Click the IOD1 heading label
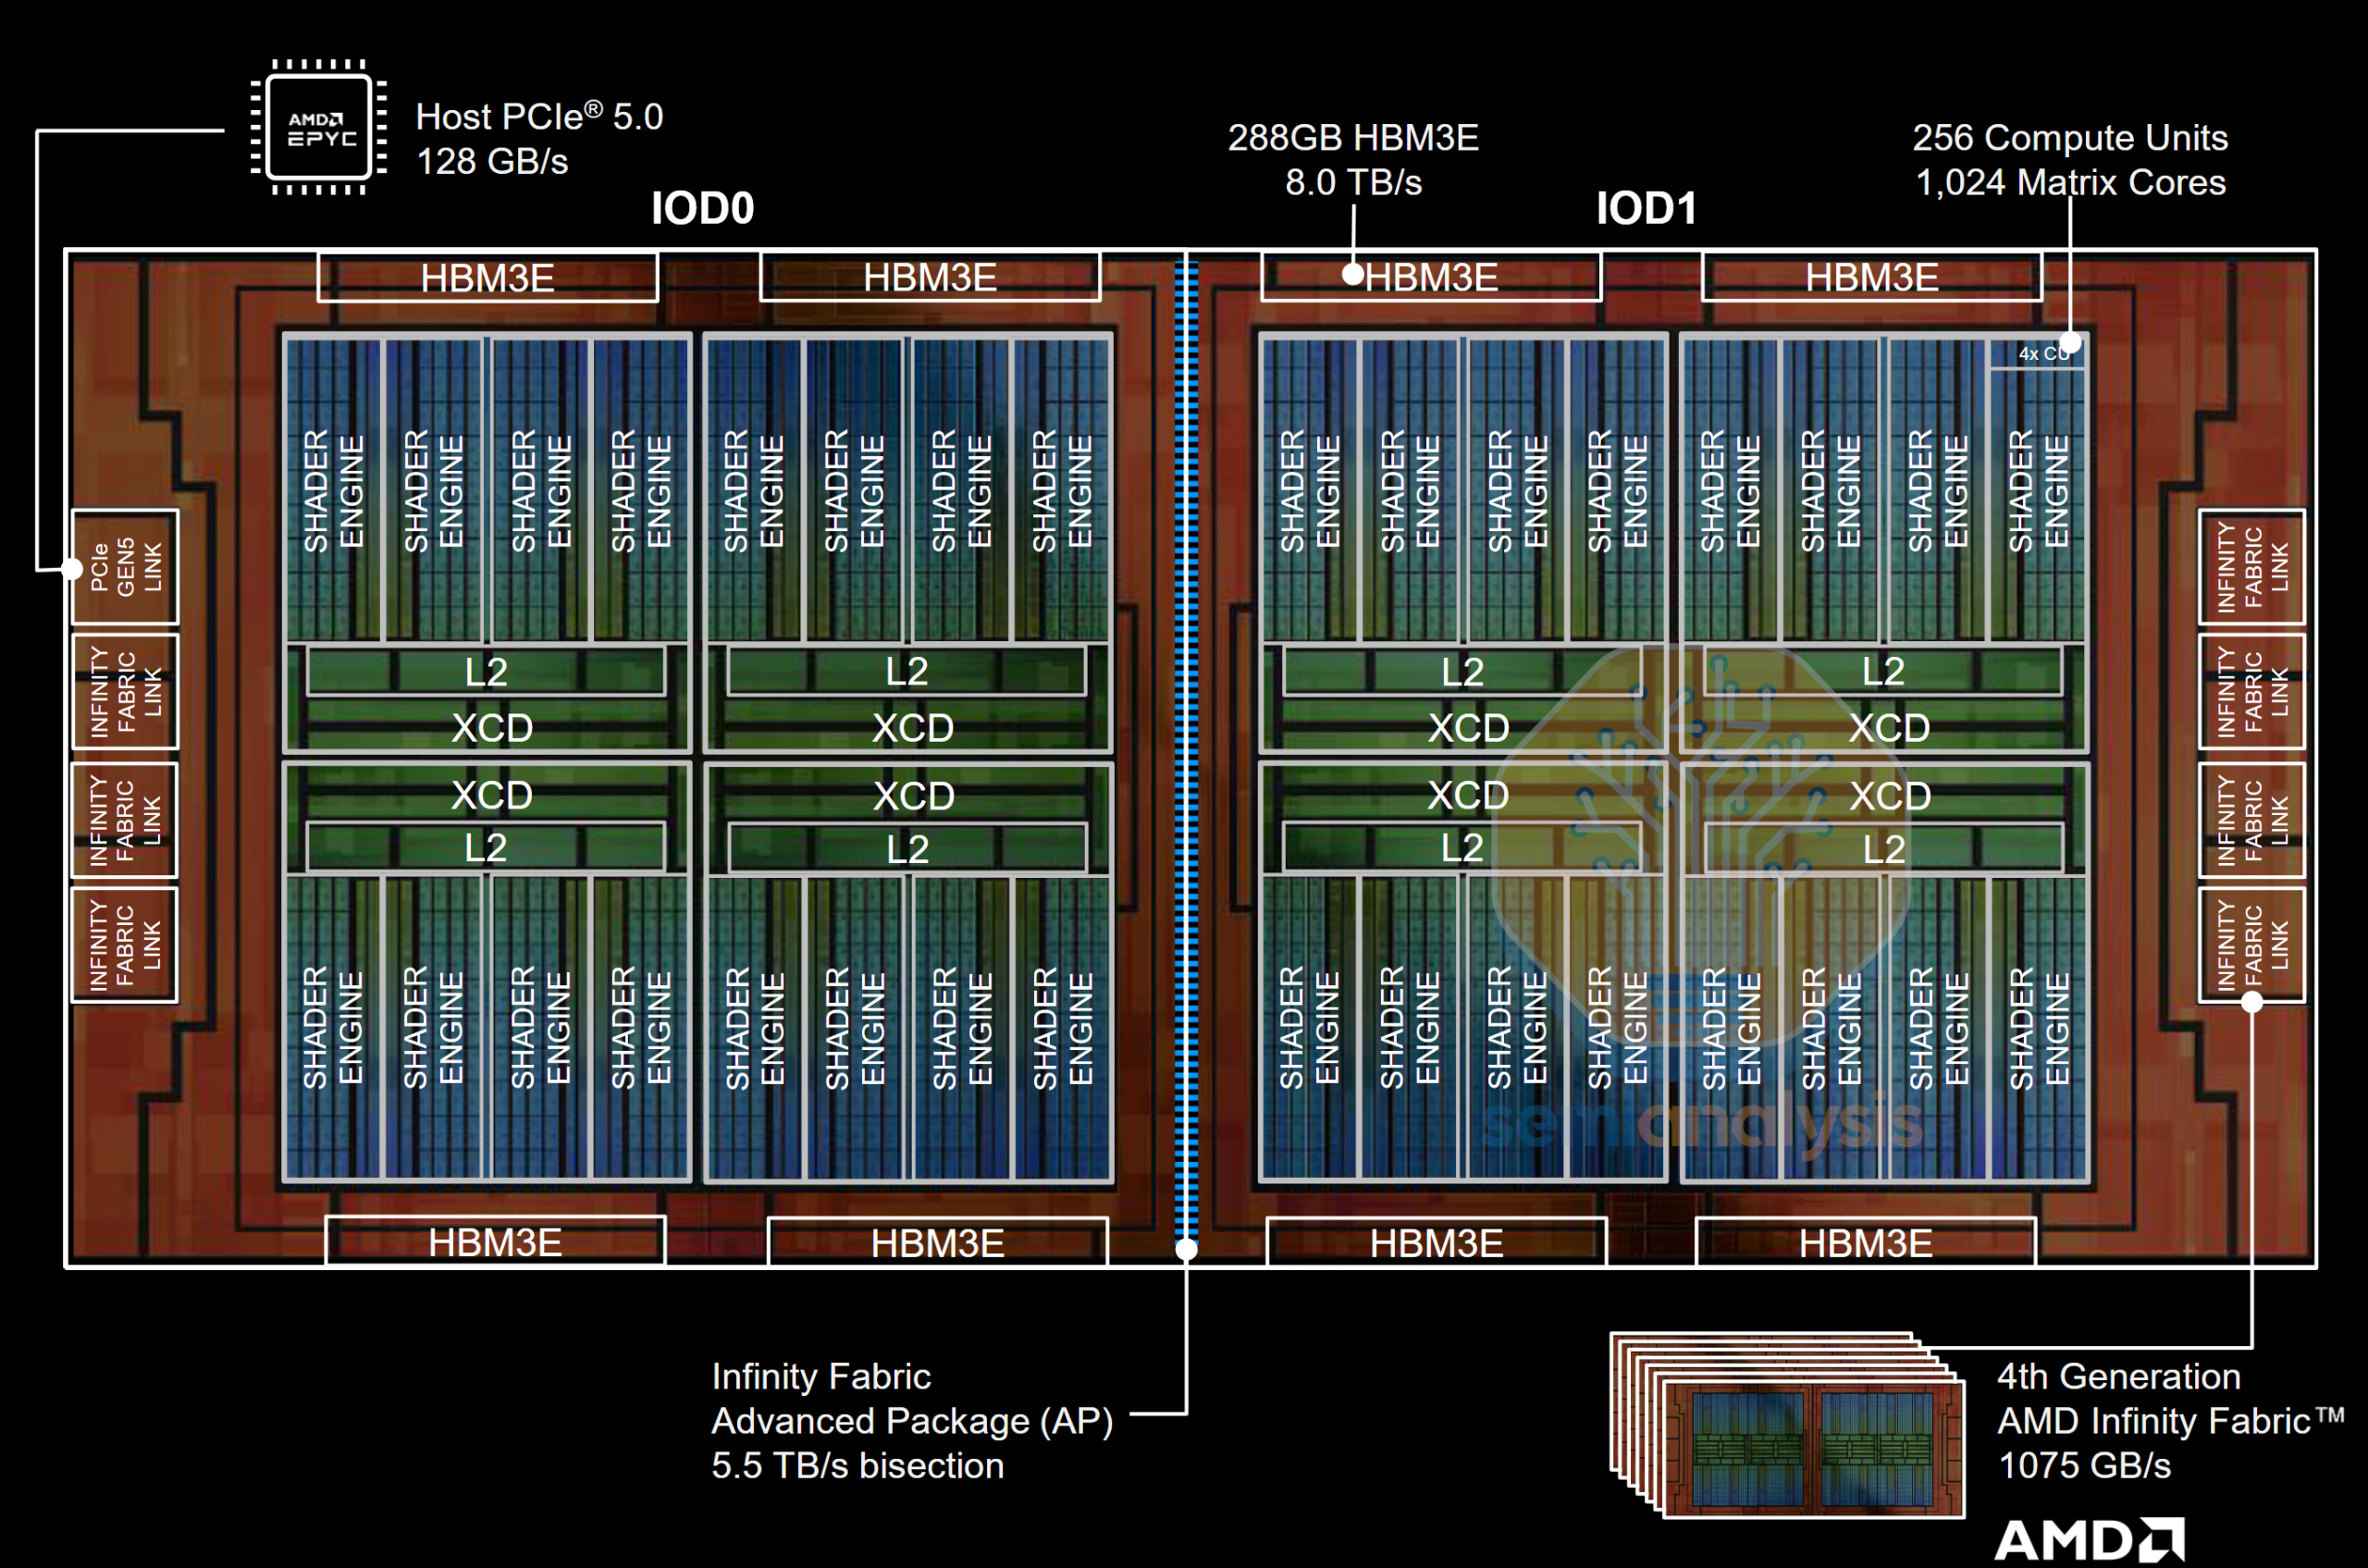Screen dimensions: 2368x1568 tap(1646, 208)
